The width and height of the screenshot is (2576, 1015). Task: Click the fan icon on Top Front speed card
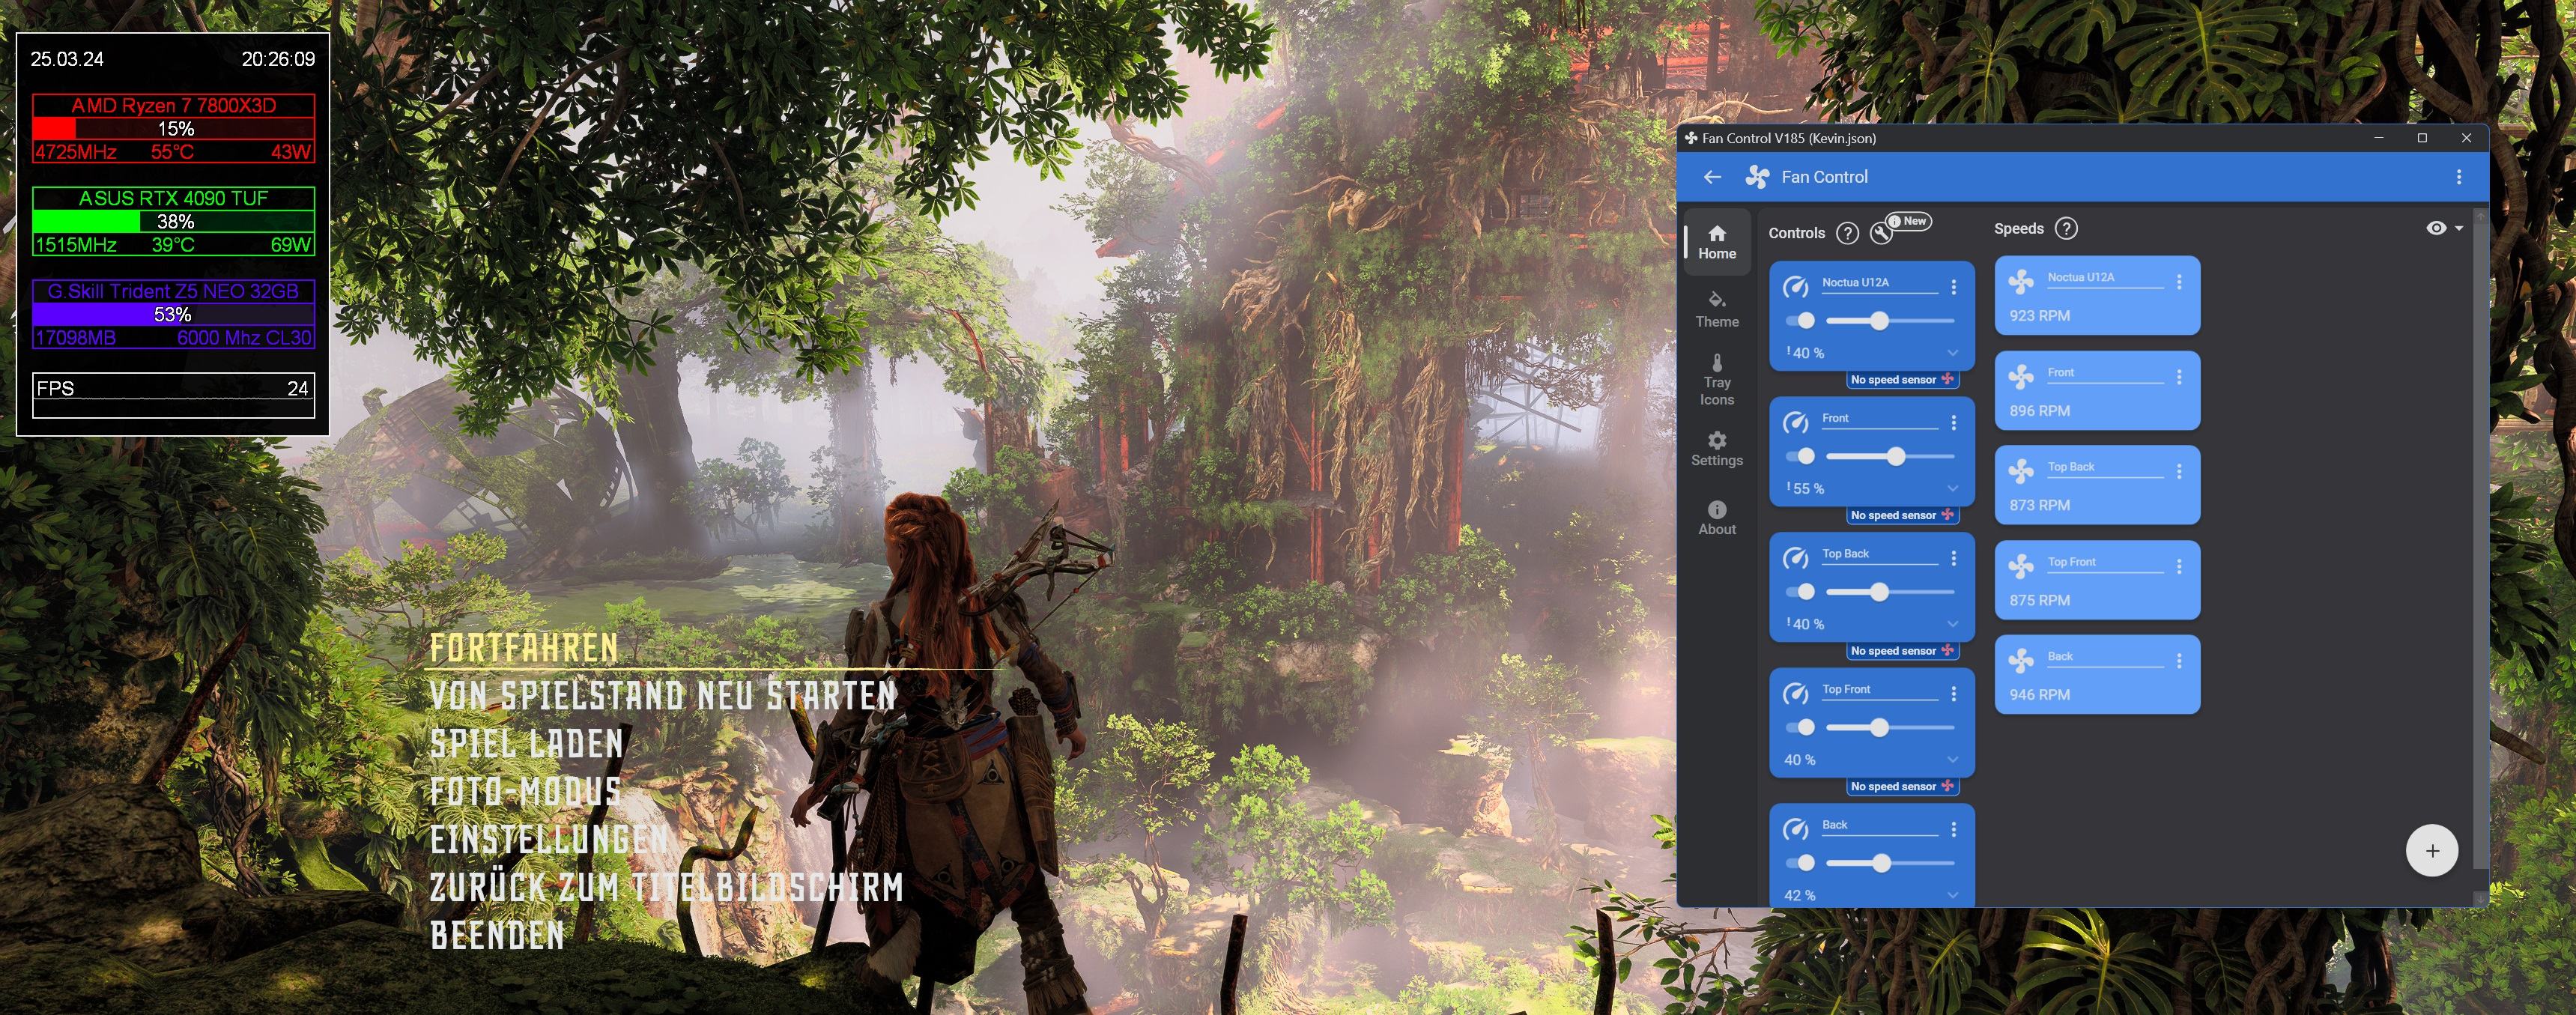(2021, 567)
